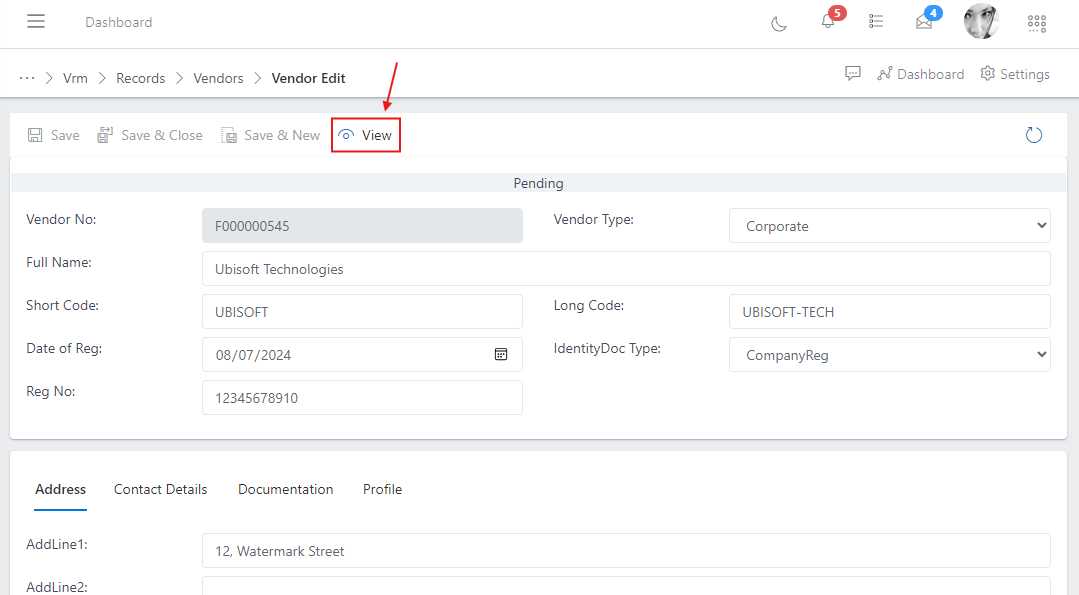This screenshot has height=595, width=1079.
Task: Open notifications via the bell icon
Action: click(x=828, y=22)
